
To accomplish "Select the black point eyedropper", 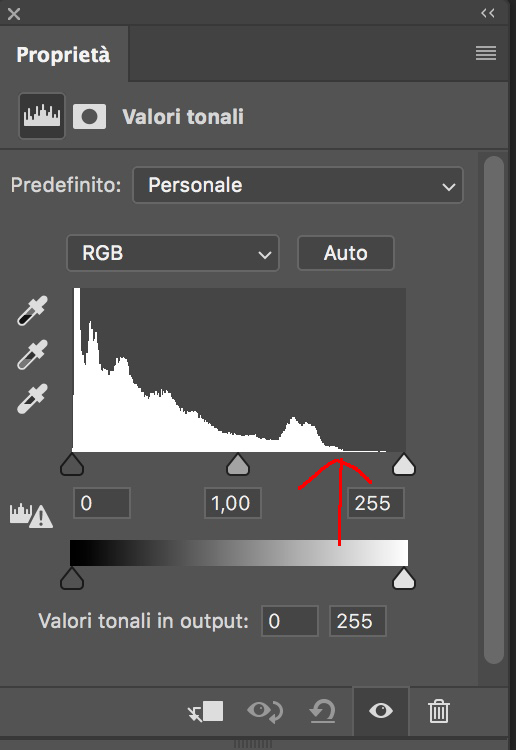I will [33, 310].
